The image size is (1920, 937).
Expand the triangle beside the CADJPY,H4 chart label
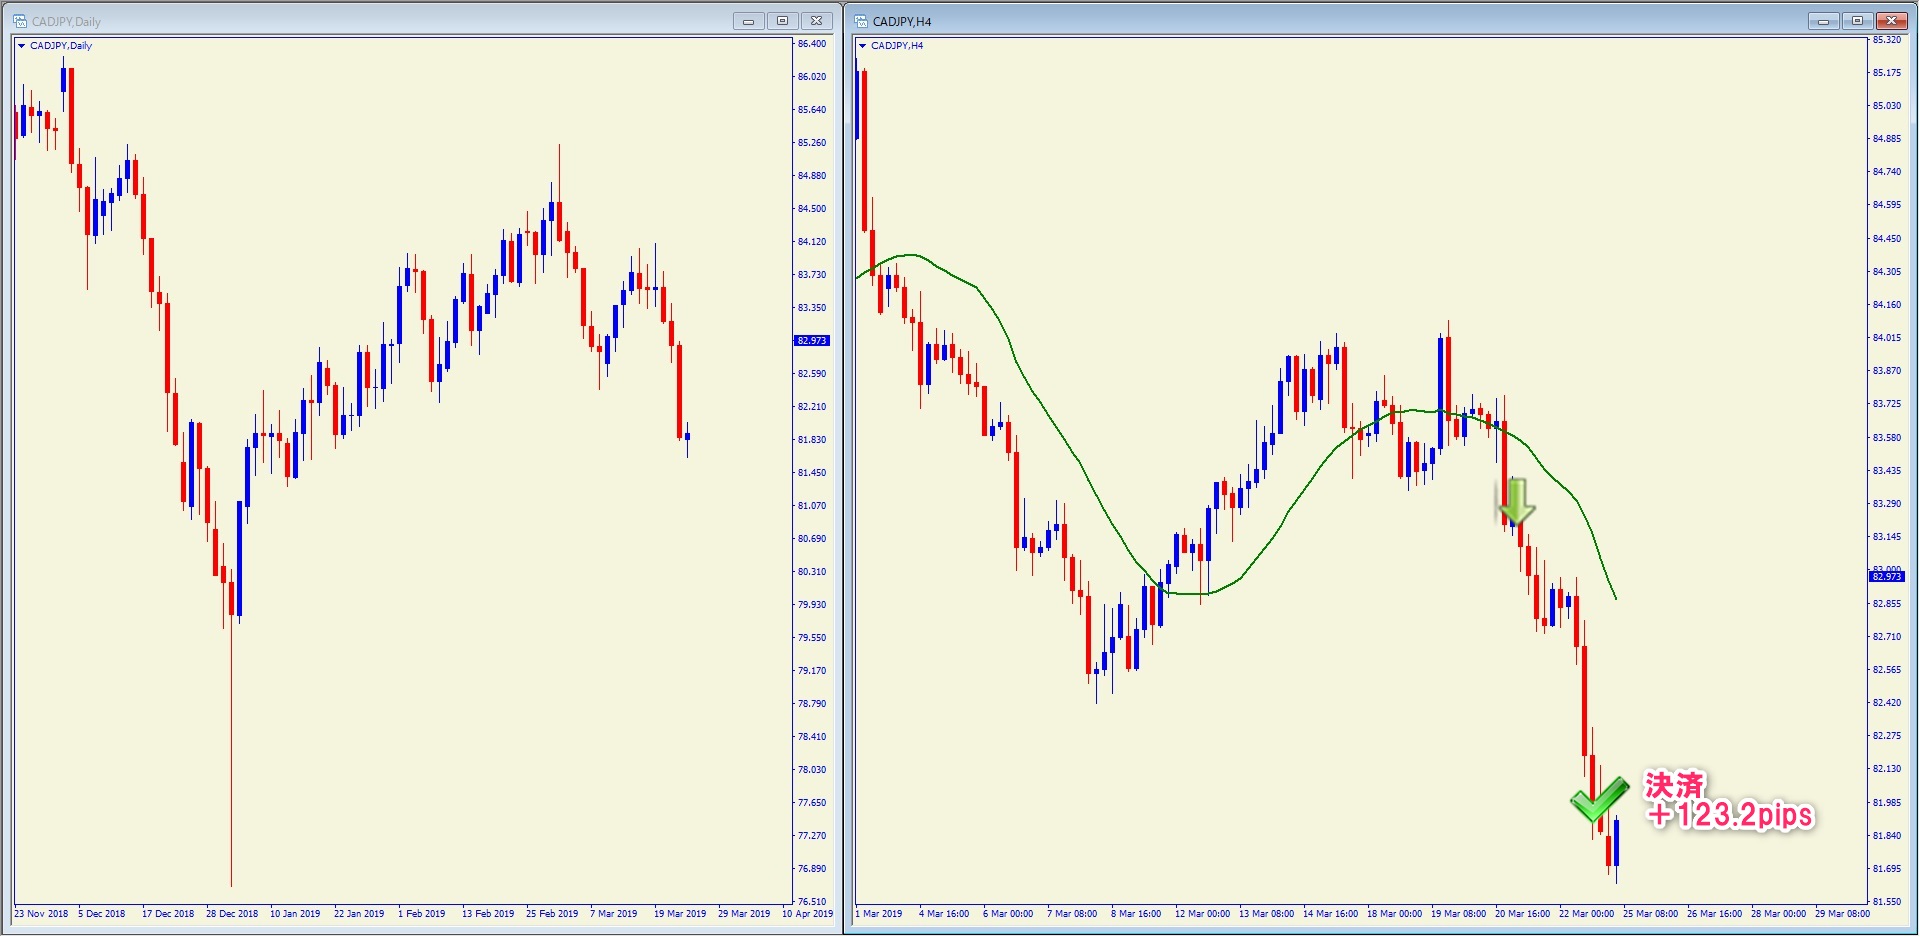[x=862, y=46]
